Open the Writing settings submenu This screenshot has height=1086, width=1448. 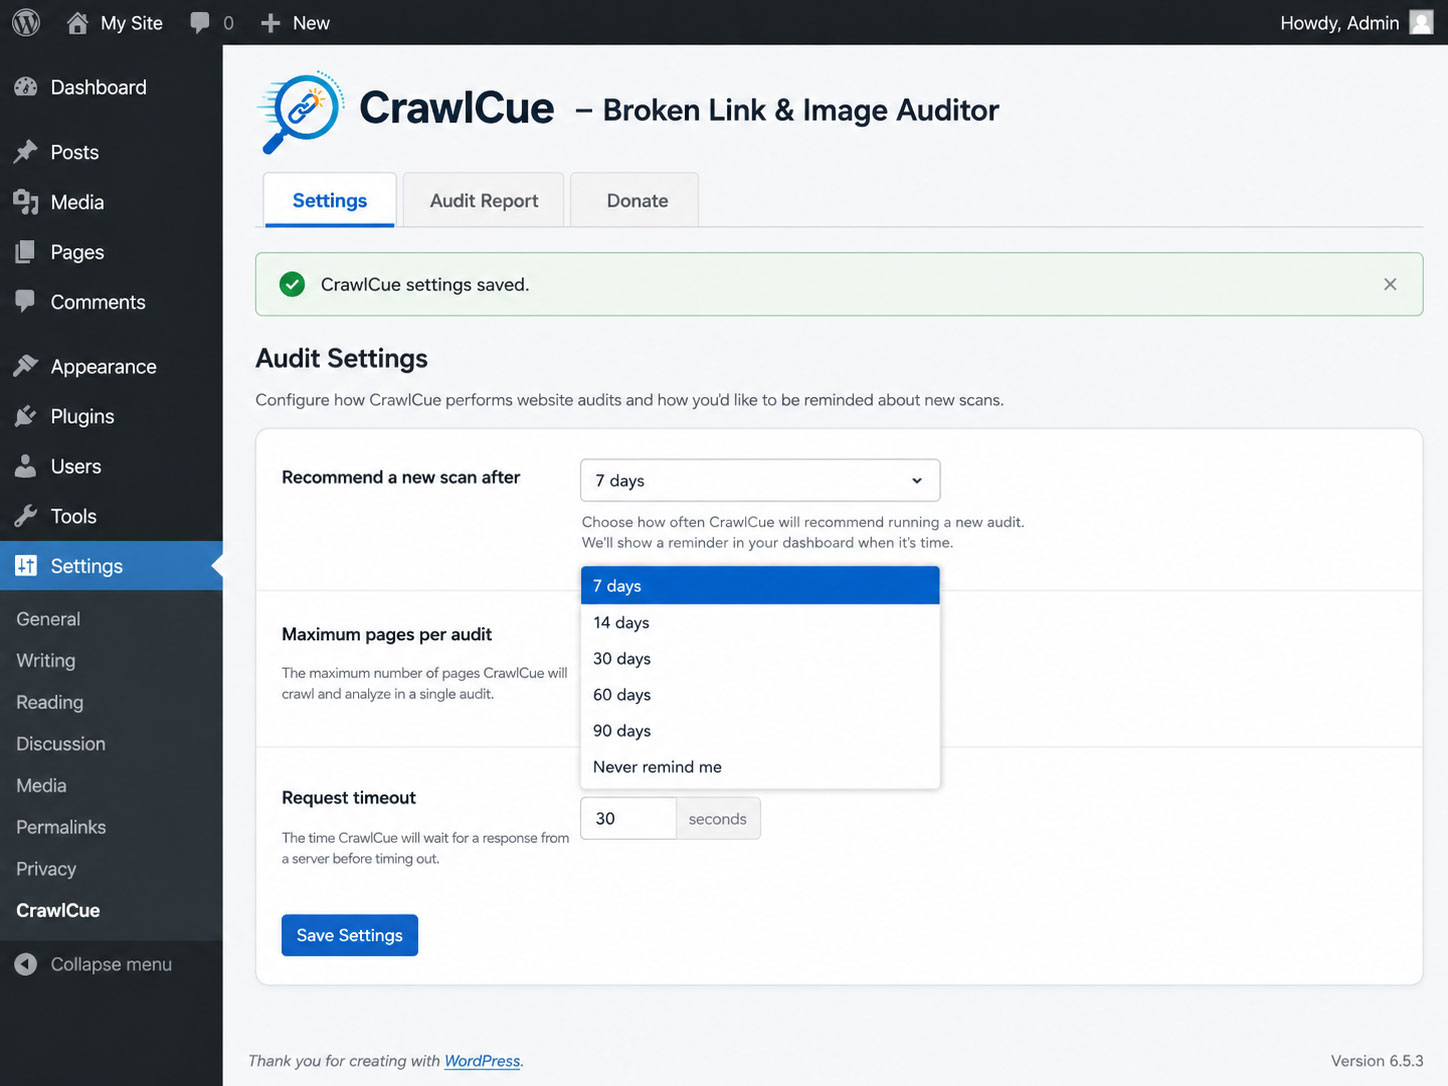pyautogui.click(x=46, y=661)
